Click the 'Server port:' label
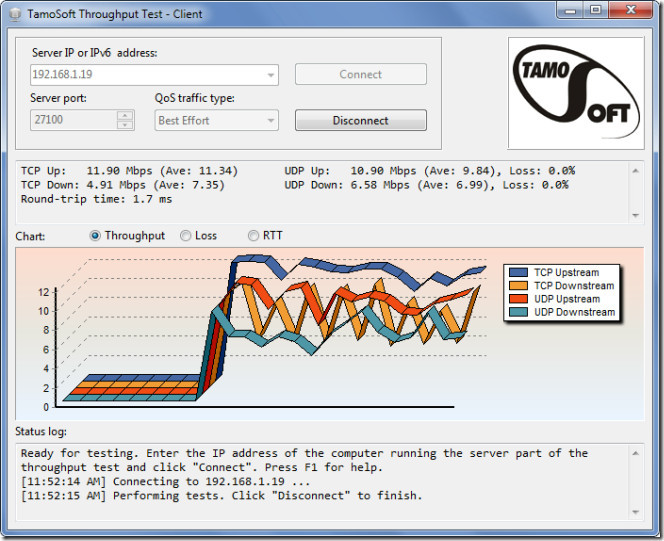 58,98
